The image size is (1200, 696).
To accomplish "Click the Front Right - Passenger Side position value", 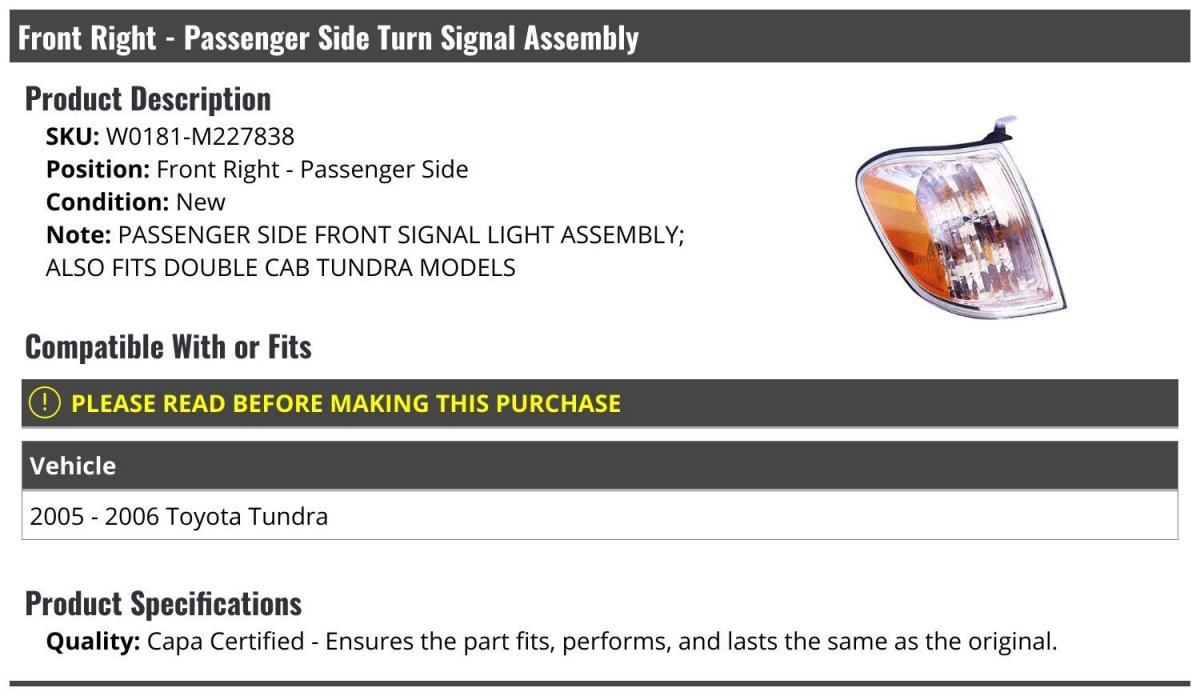I will tap(312, 169).
